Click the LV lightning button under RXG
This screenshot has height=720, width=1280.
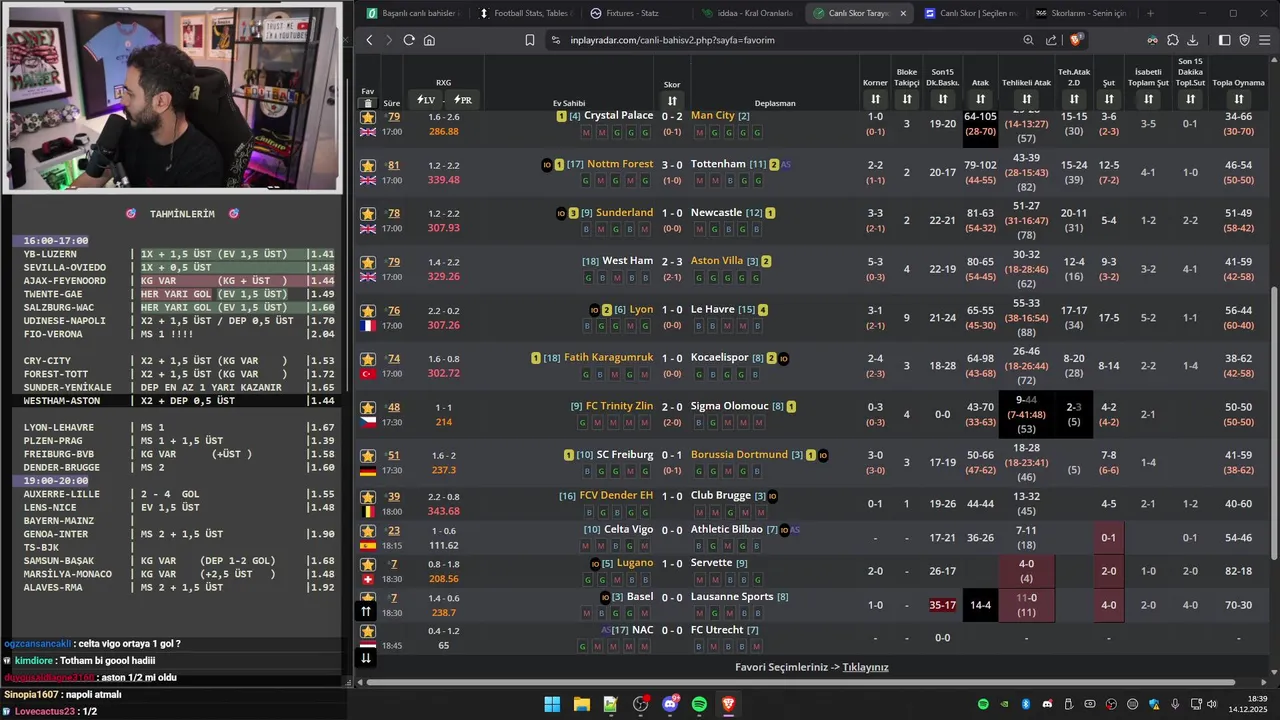tap(426, 100)
